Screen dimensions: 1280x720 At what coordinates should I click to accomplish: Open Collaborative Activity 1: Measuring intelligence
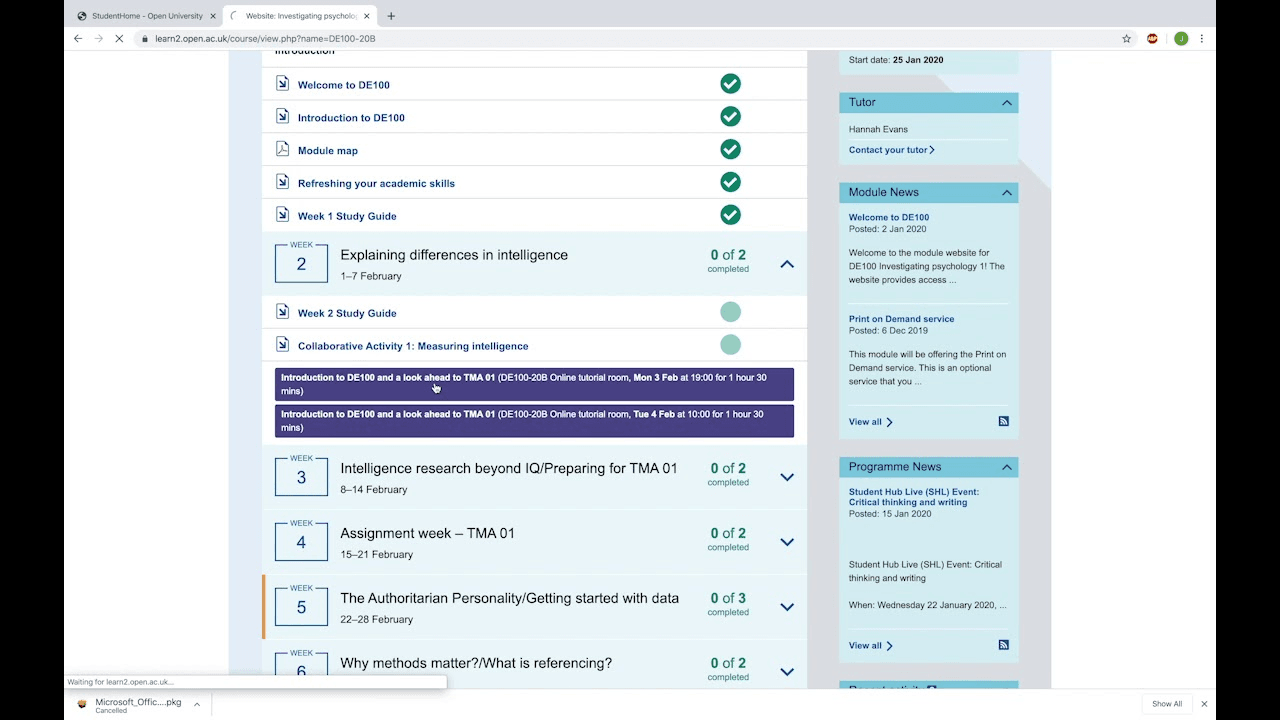click(x=413, y=346)
